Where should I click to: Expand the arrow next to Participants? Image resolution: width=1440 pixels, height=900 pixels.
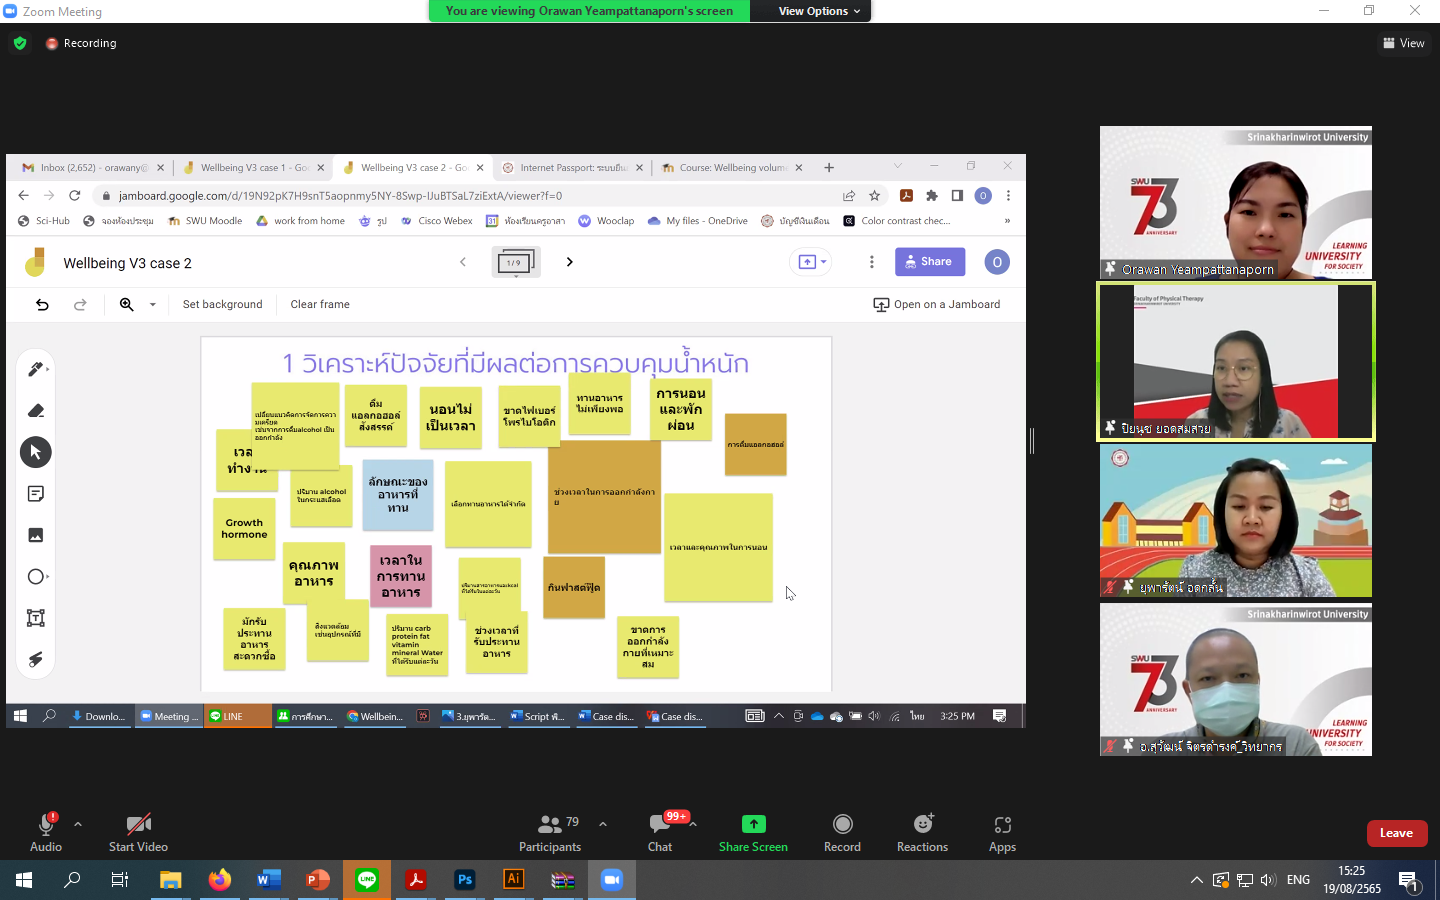[603, 824]
